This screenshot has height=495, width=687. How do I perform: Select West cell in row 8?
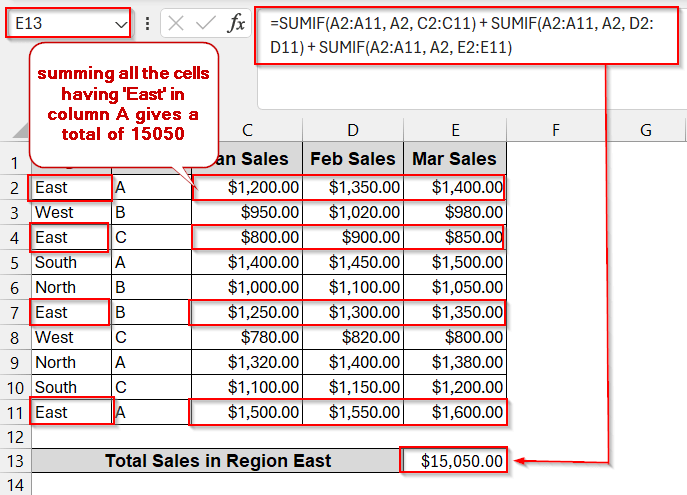click(71, 337)
